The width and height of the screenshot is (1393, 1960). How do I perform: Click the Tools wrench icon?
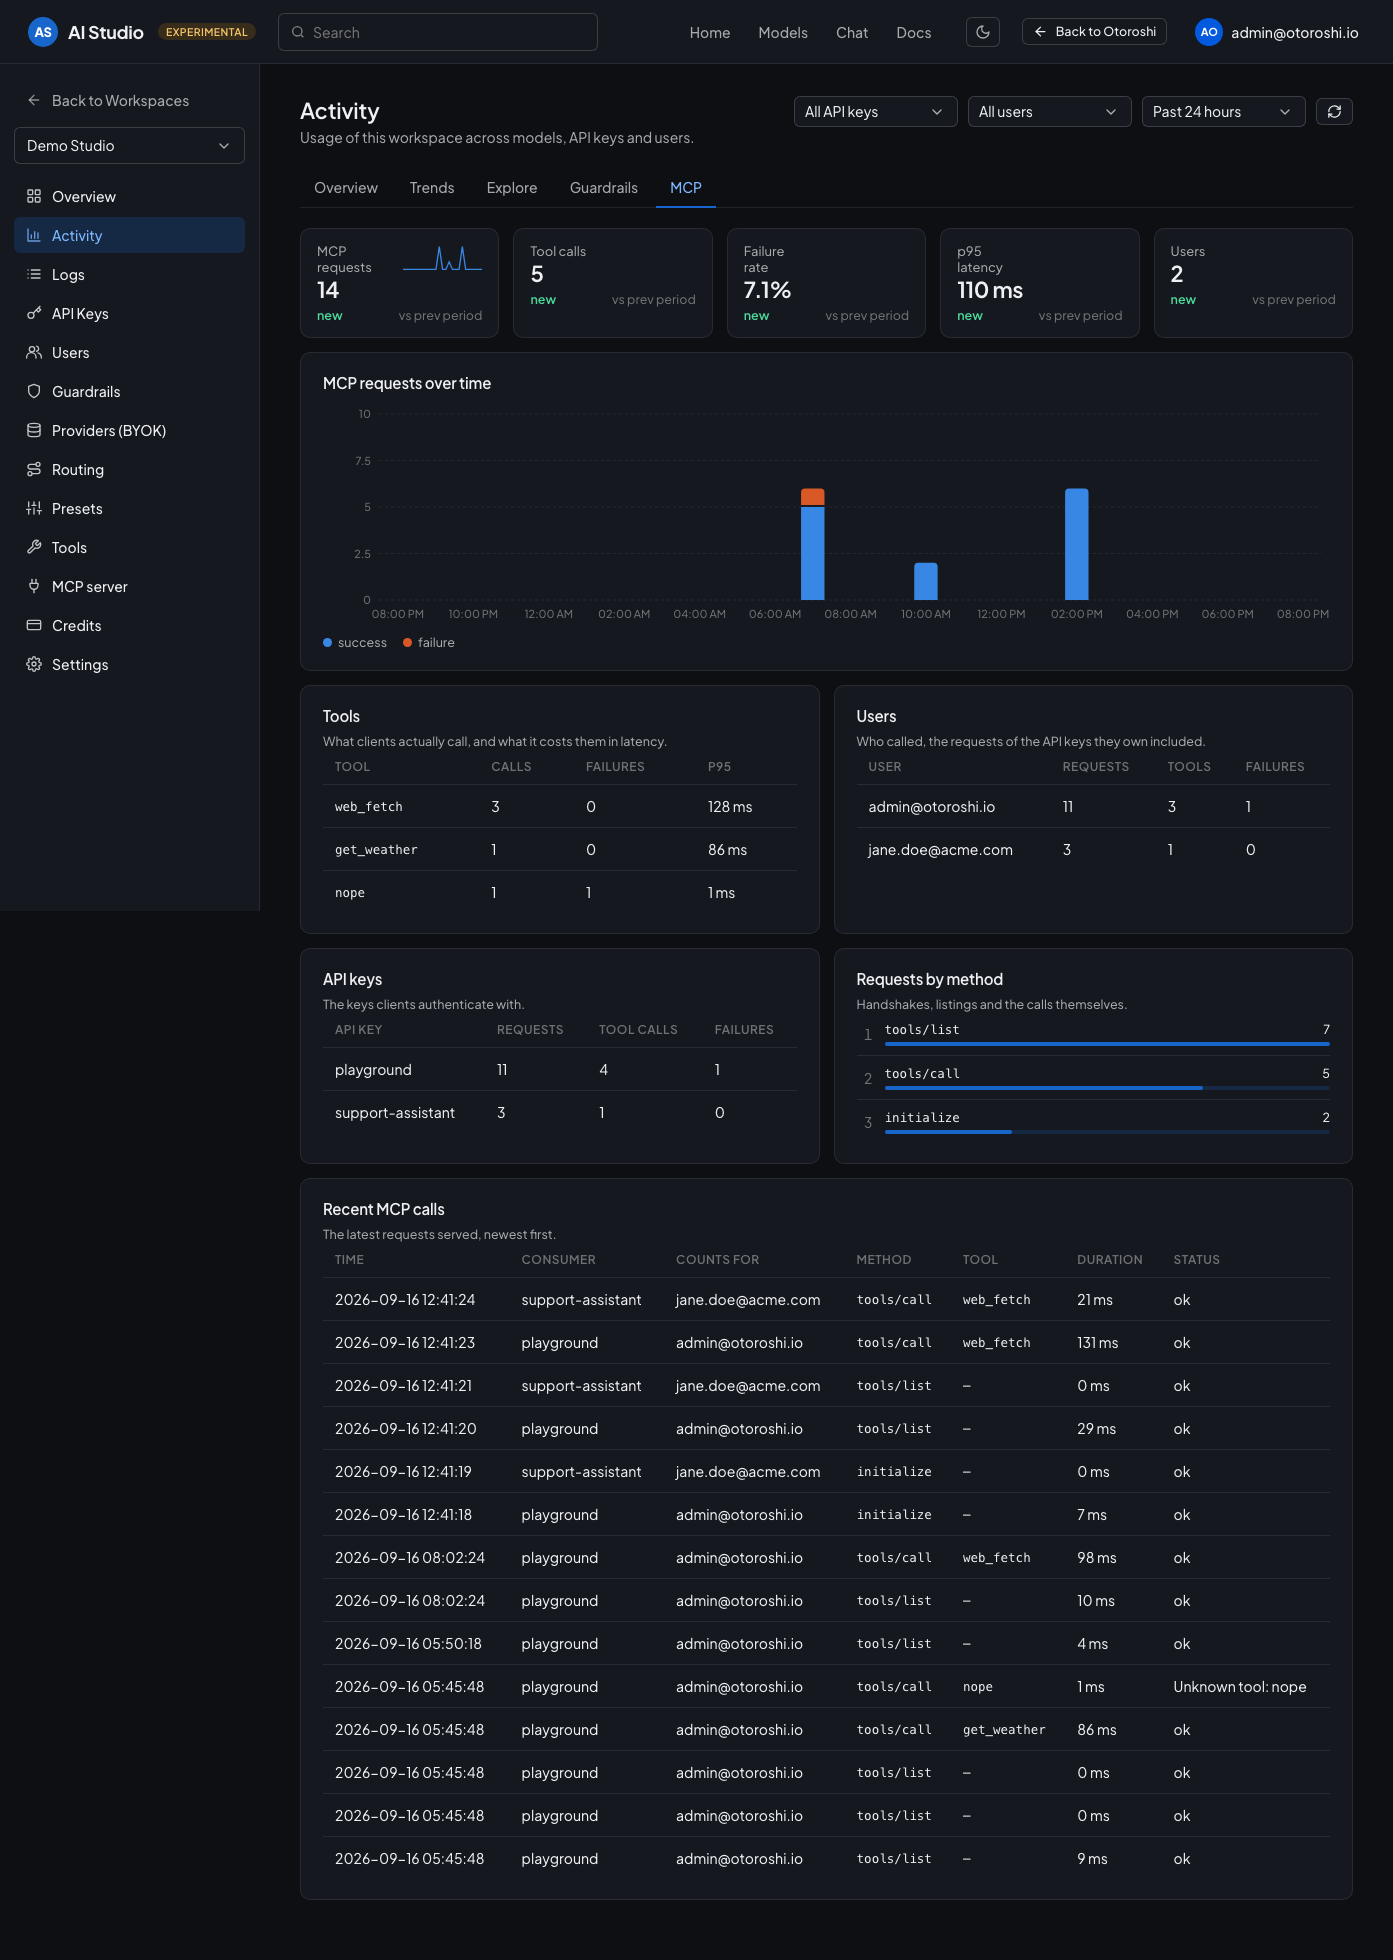pyautogui.click(x=34, y=547)
